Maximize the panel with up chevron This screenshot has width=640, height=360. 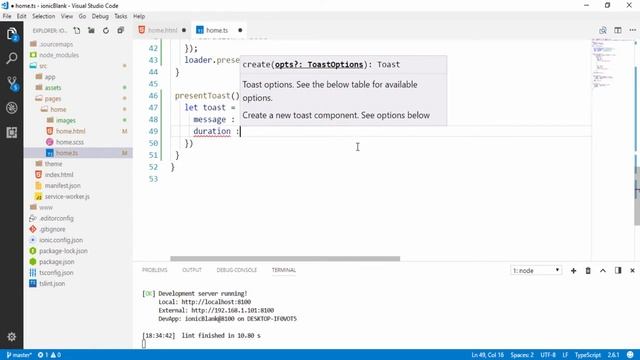(603, 271)
